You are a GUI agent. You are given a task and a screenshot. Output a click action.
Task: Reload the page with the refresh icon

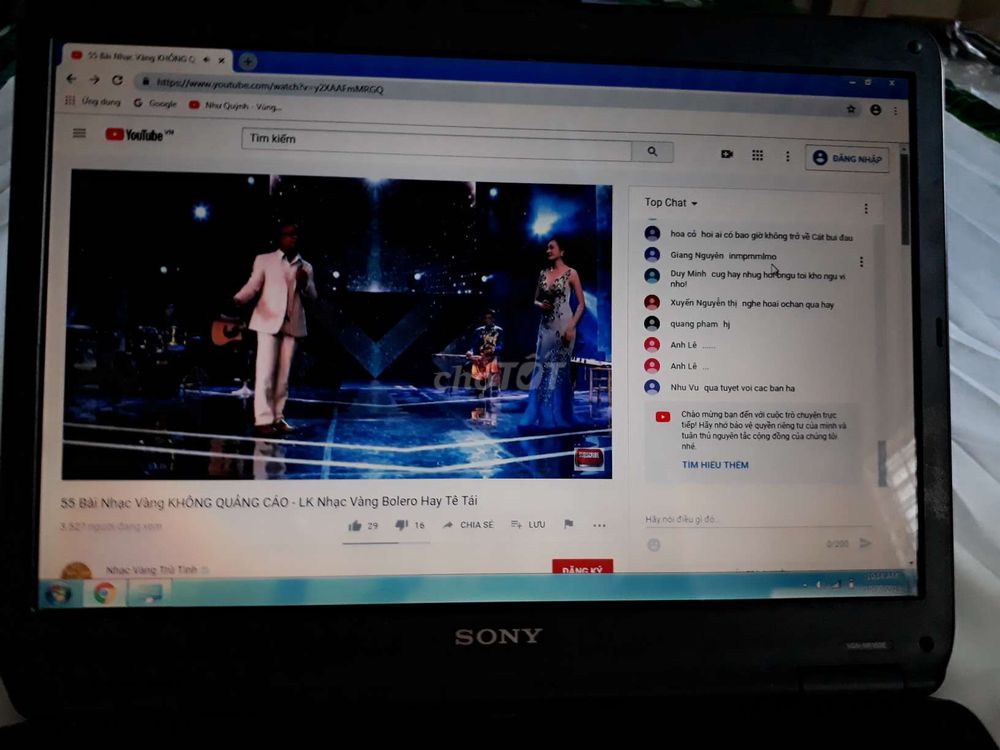(x=117, y=80)
